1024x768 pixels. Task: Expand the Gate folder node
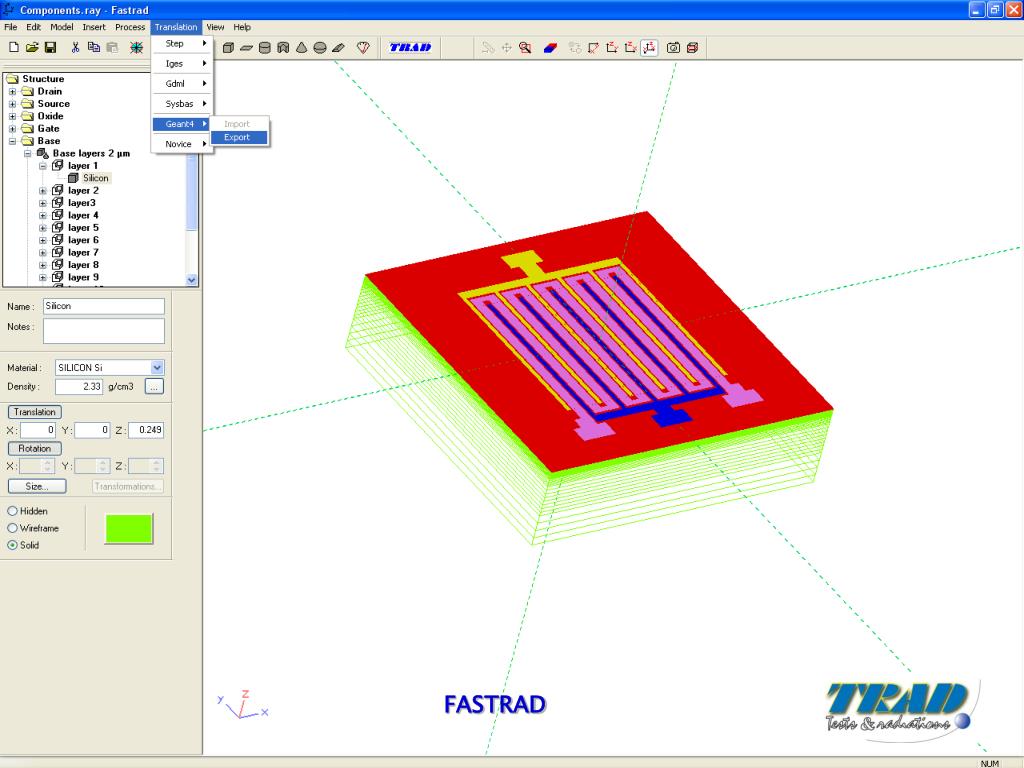click(x=12, y=129)
